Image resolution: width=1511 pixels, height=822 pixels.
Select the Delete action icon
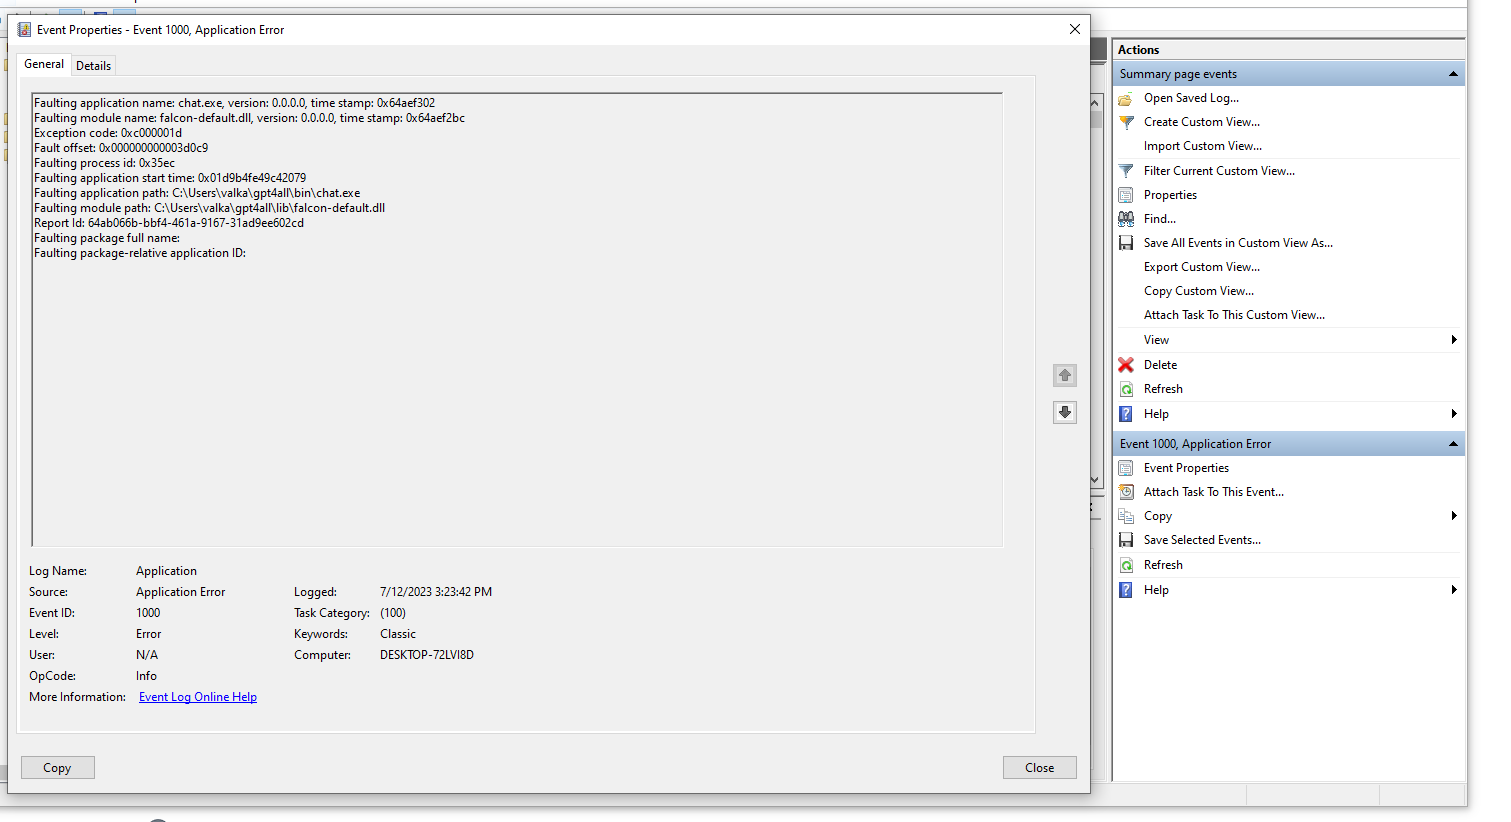click(1127, 364)
